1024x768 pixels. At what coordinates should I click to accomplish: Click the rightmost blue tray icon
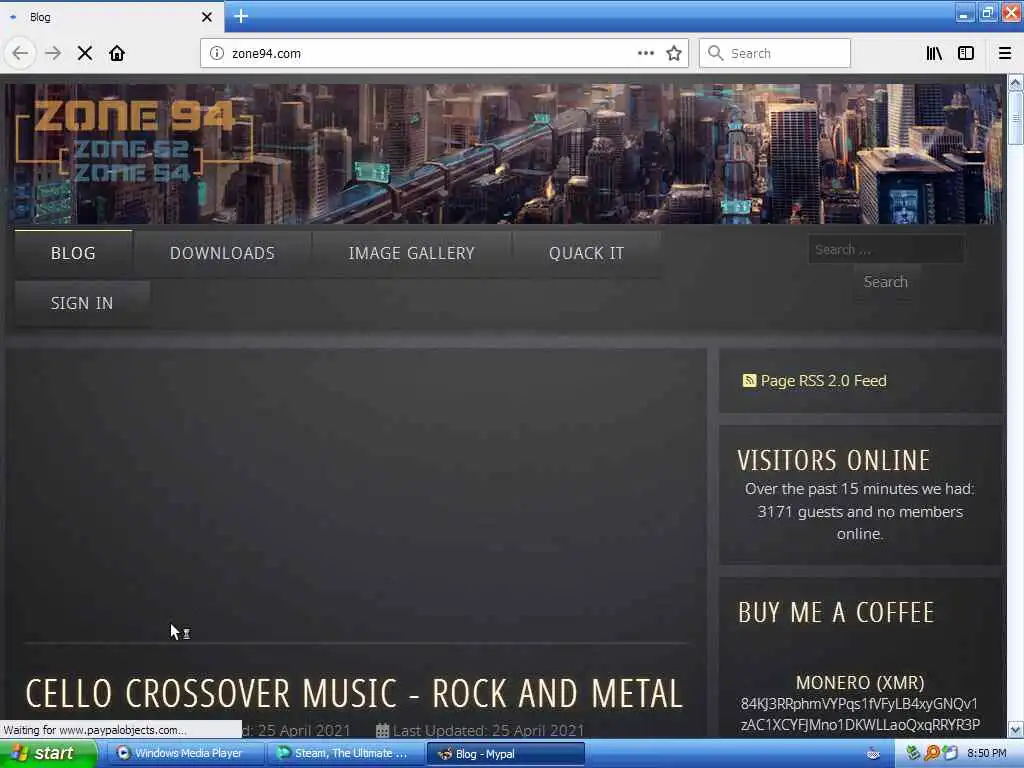point(950,753)
